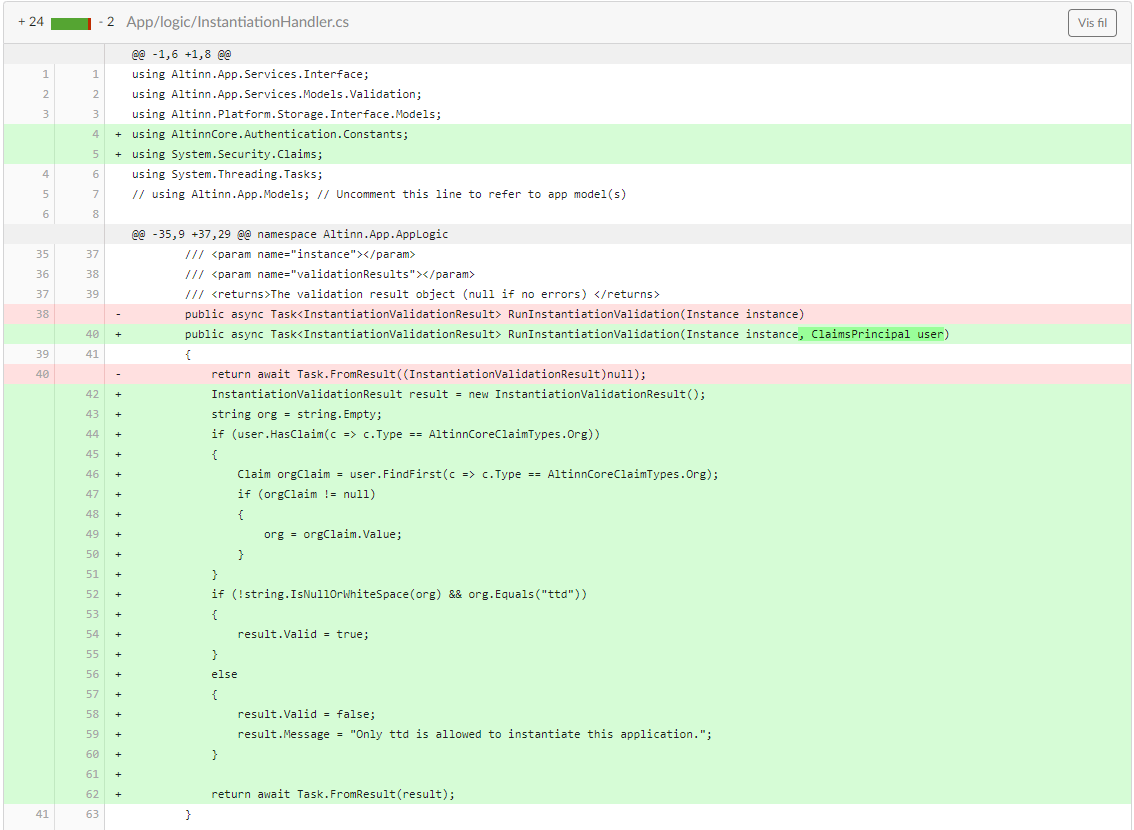Click new line number 40

click(x=93, y=334)
